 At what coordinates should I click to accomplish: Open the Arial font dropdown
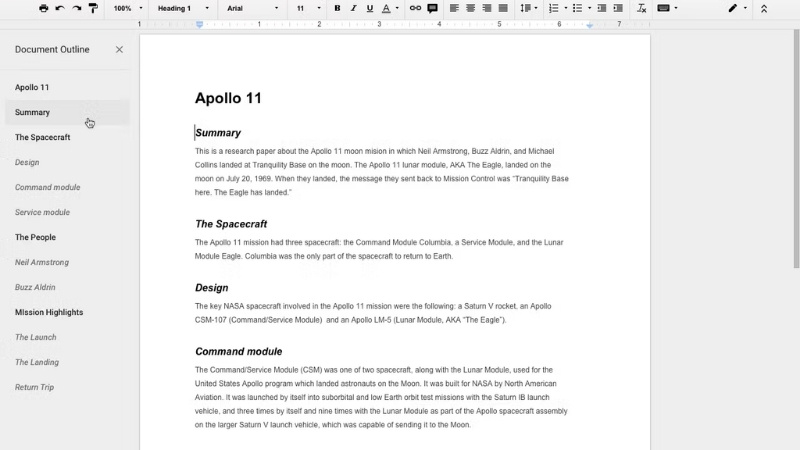(252, 8)
